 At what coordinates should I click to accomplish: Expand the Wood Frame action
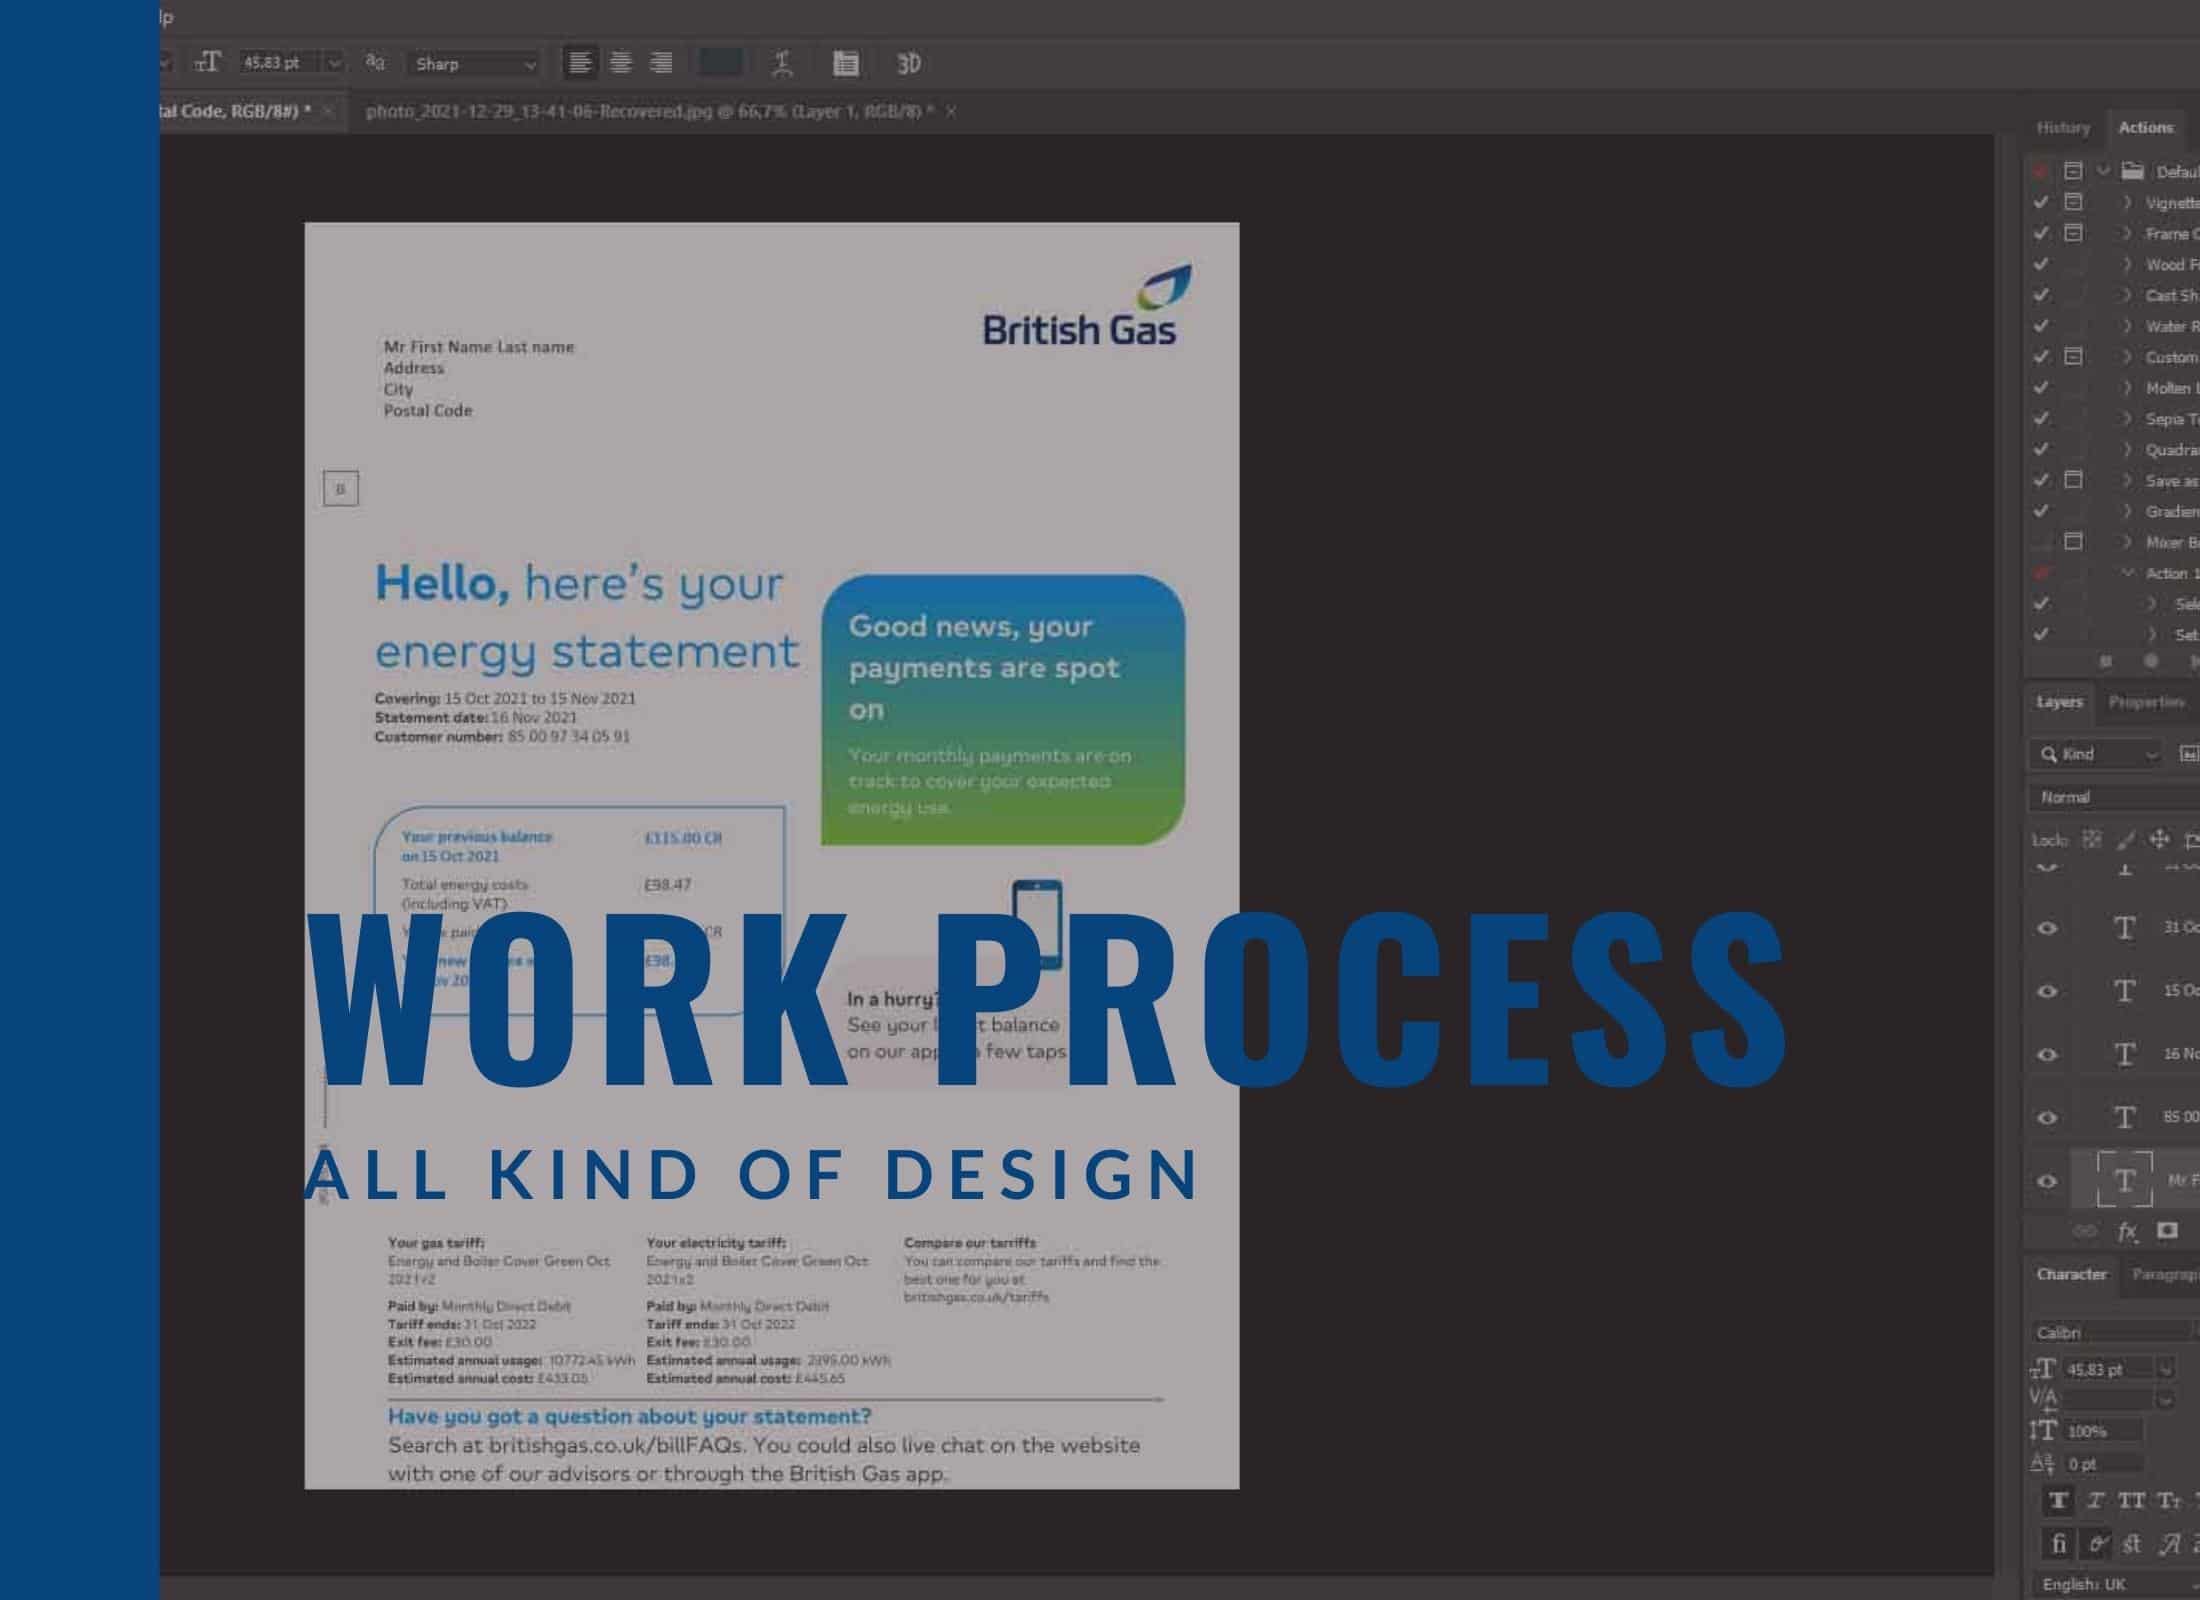[x=2126, y=265]
